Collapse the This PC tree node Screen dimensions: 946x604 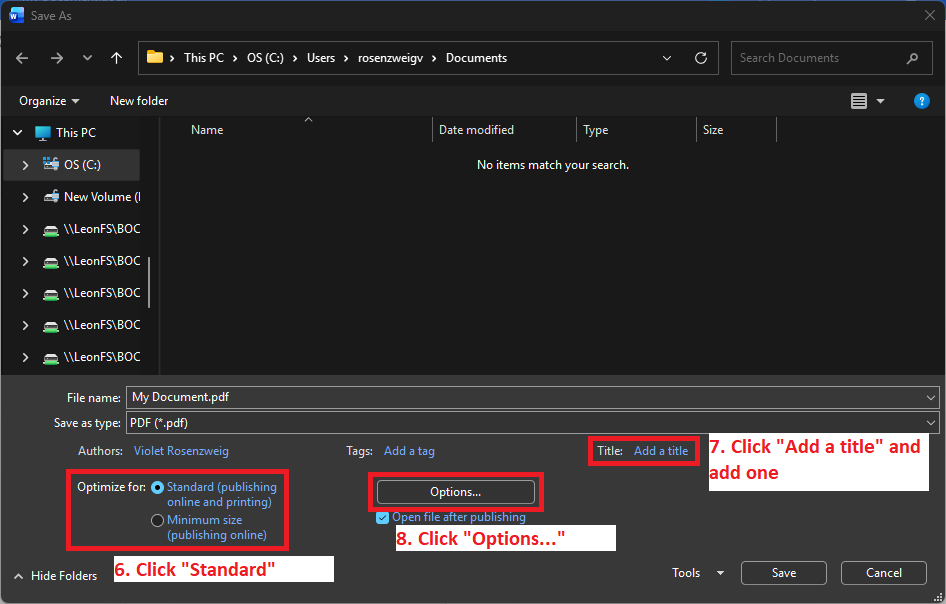pyautogui.click(x=17, y=133)
